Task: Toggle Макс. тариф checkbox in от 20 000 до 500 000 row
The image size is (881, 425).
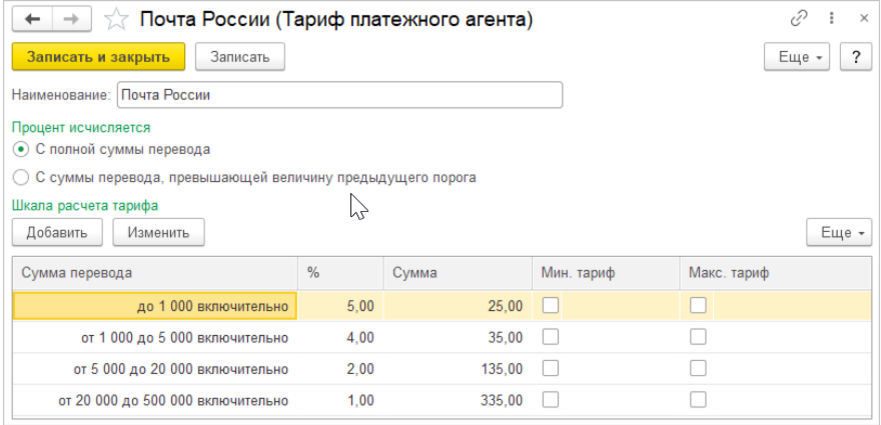Action: tap(698, 400)
